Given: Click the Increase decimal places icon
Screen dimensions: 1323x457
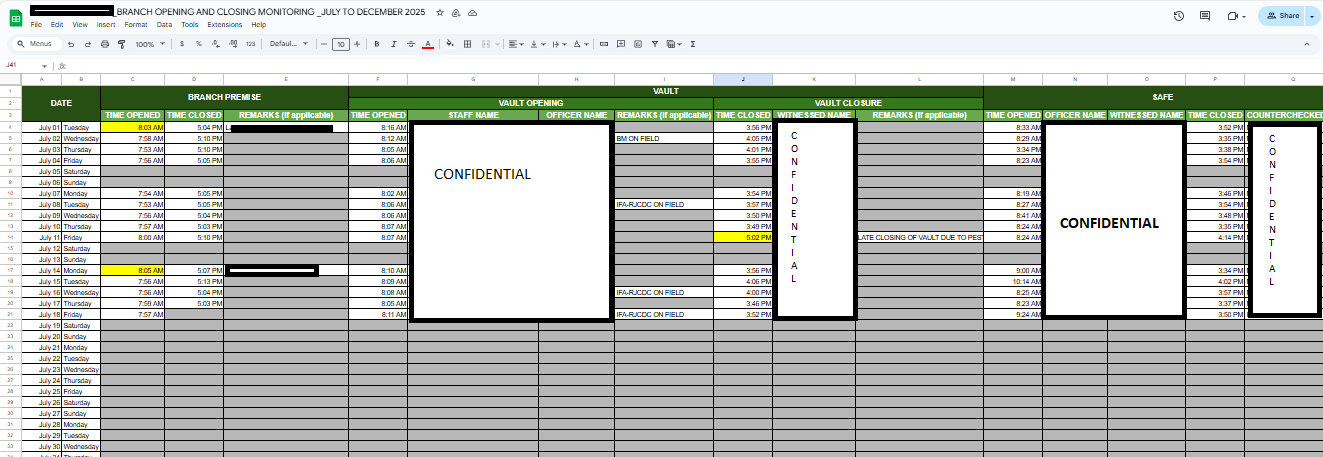Looking at the screenshot, I should [233, 44].
